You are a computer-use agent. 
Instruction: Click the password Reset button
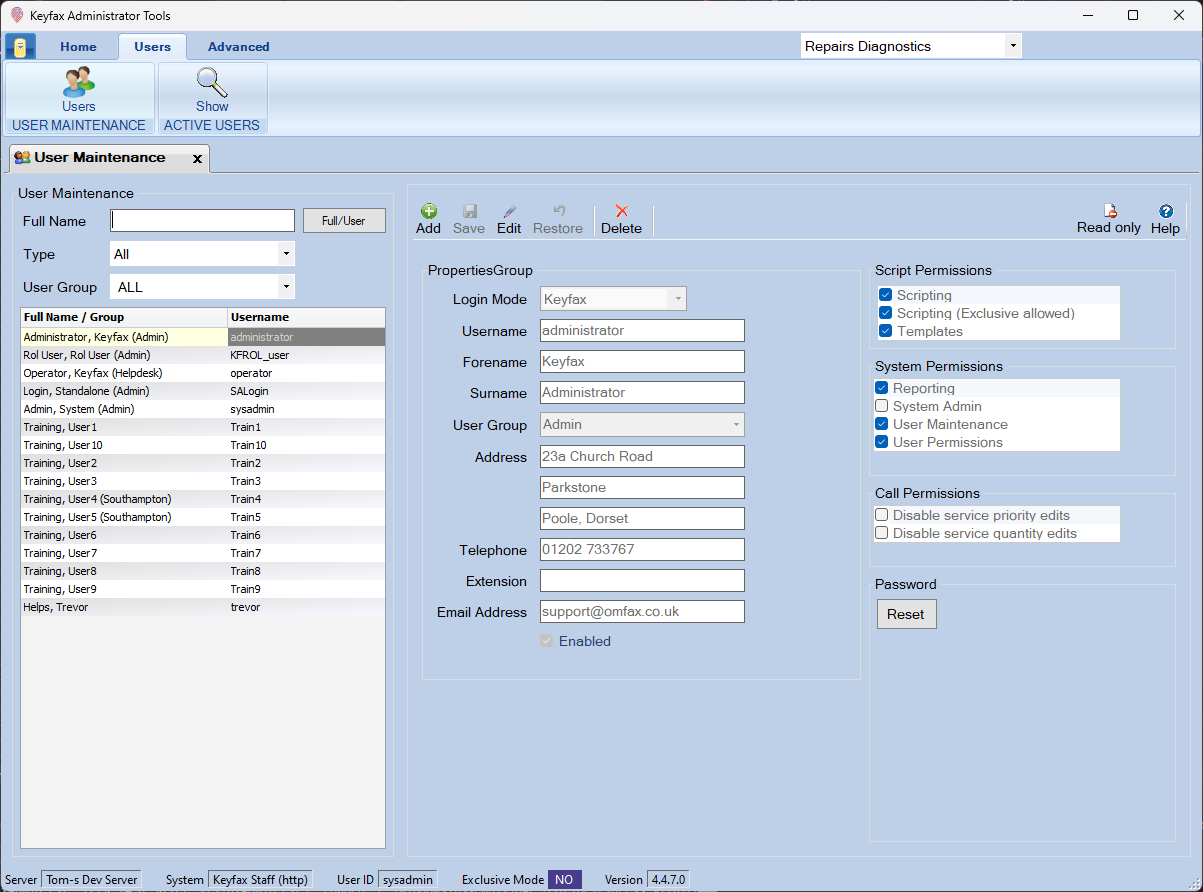[906, 614]
